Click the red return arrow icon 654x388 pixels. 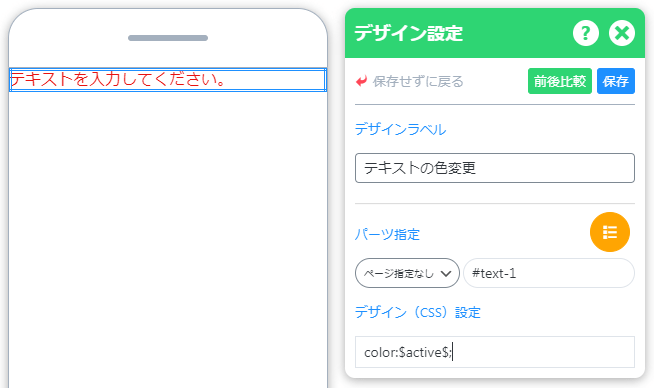pyautogui.click(x=361, y=81)
